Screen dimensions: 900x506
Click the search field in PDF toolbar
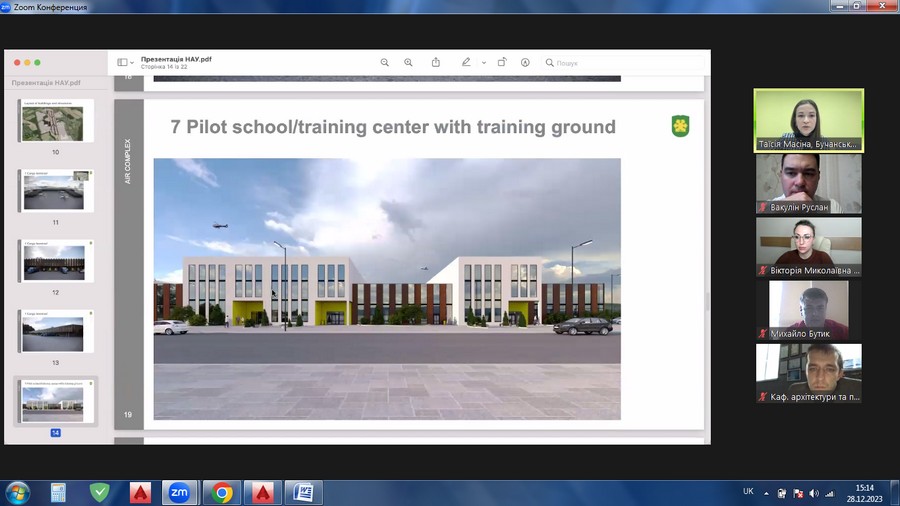pyautogui.click(x=620, y=62)
